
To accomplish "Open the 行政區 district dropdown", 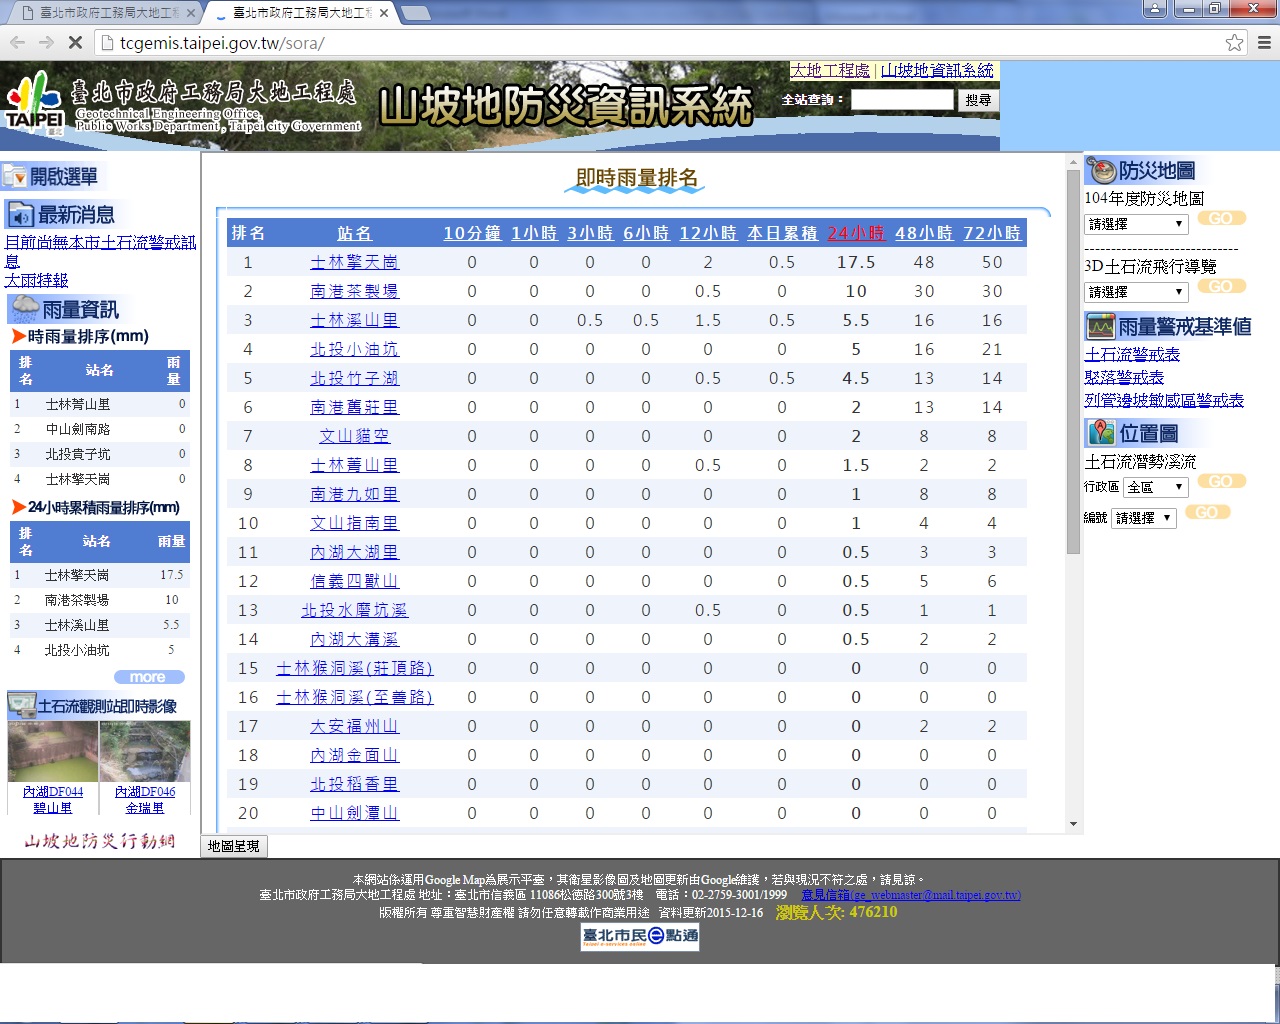I will click(1155, 487).
